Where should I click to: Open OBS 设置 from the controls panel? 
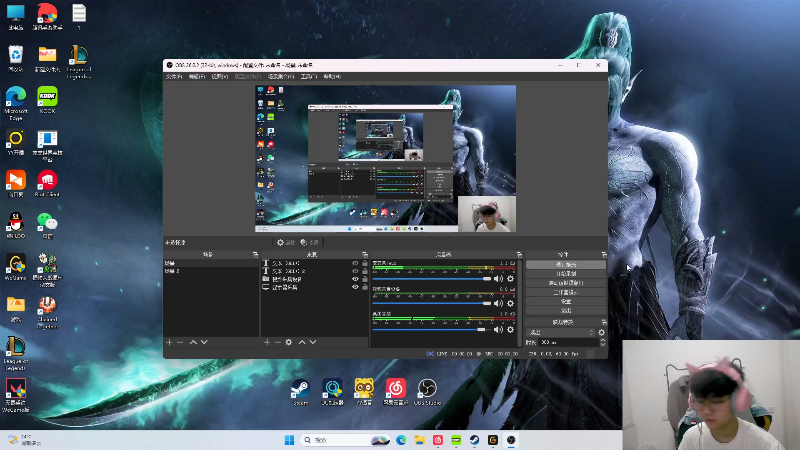pos(565,301)
